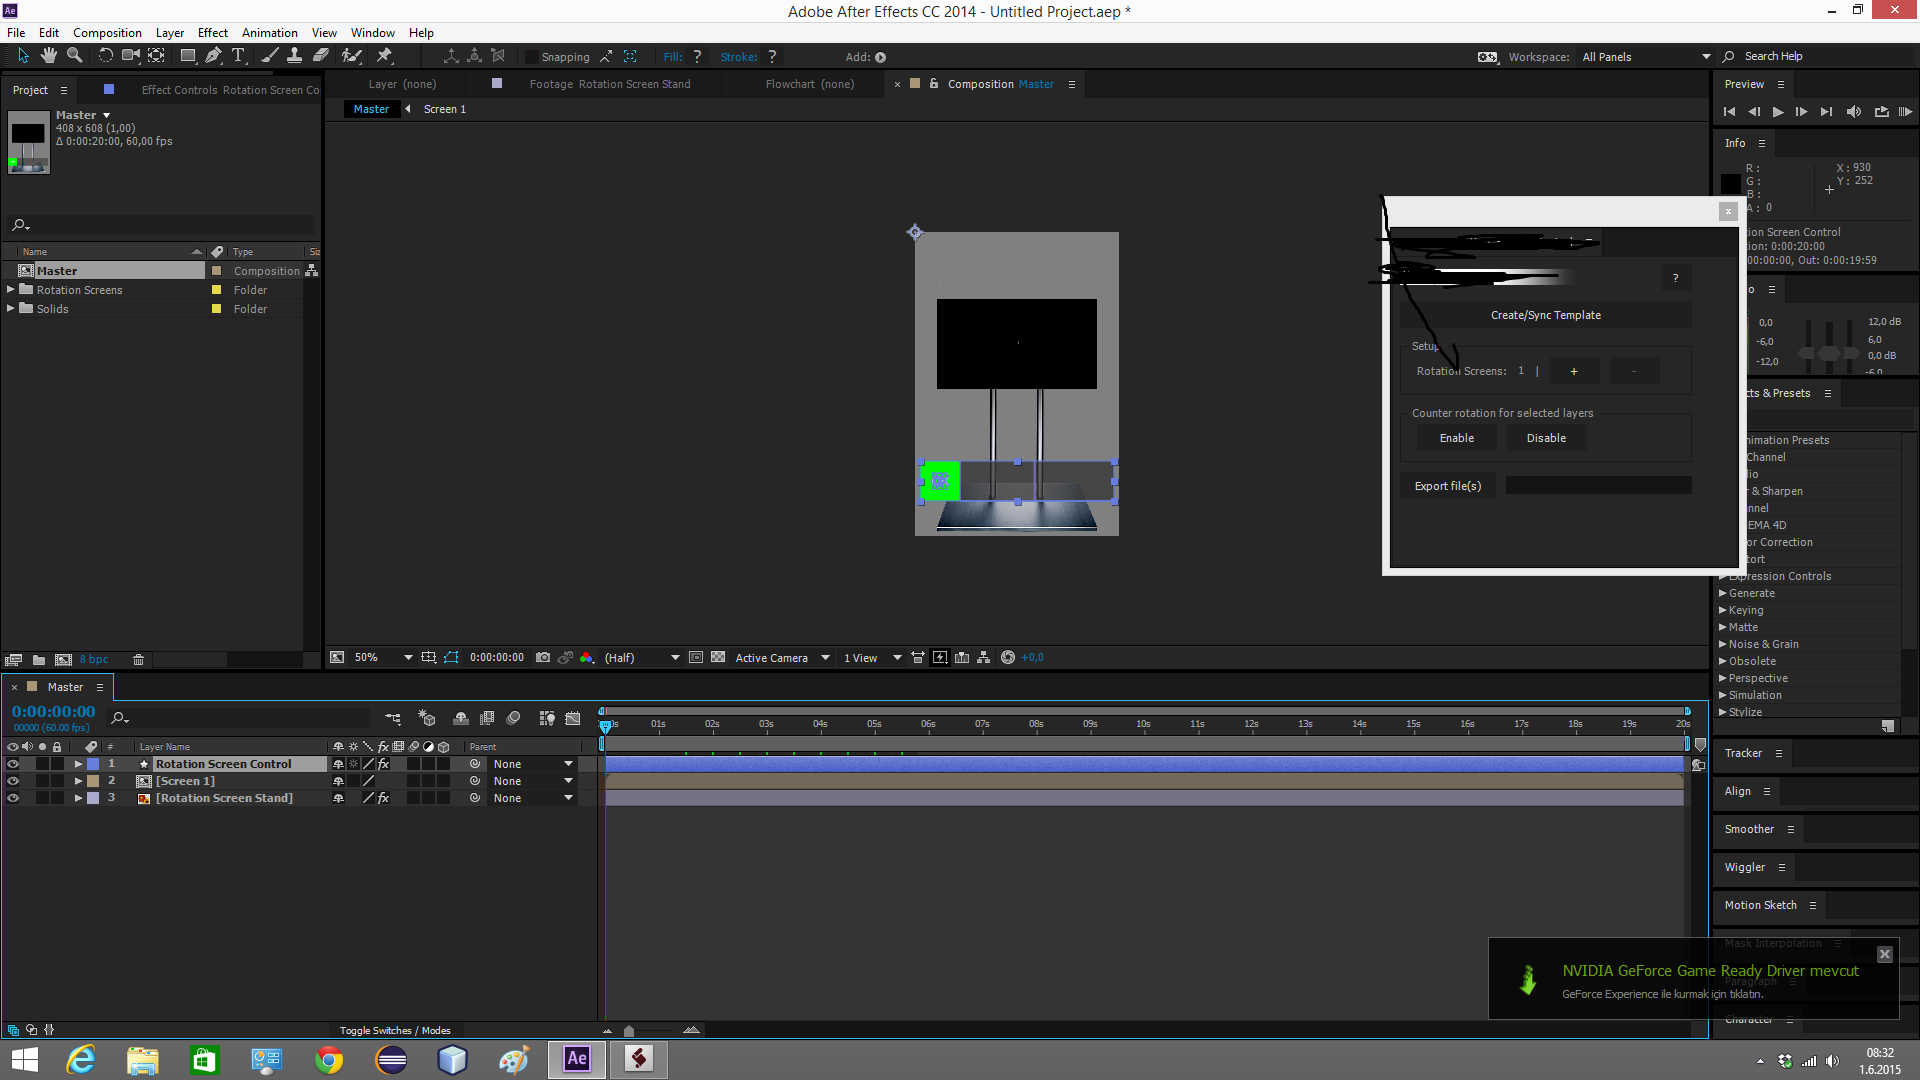This screenshot has width=1920, height=1080.
Task: Open the Animation menu
Action: point(269,32)
